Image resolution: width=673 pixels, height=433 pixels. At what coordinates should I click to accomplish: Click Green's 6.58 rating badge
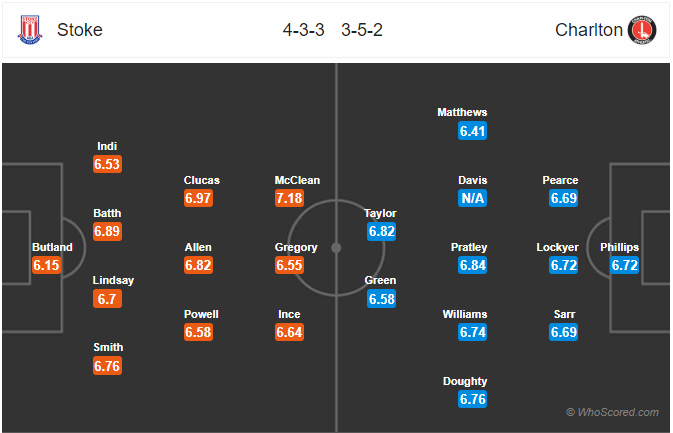click(382, 299)
